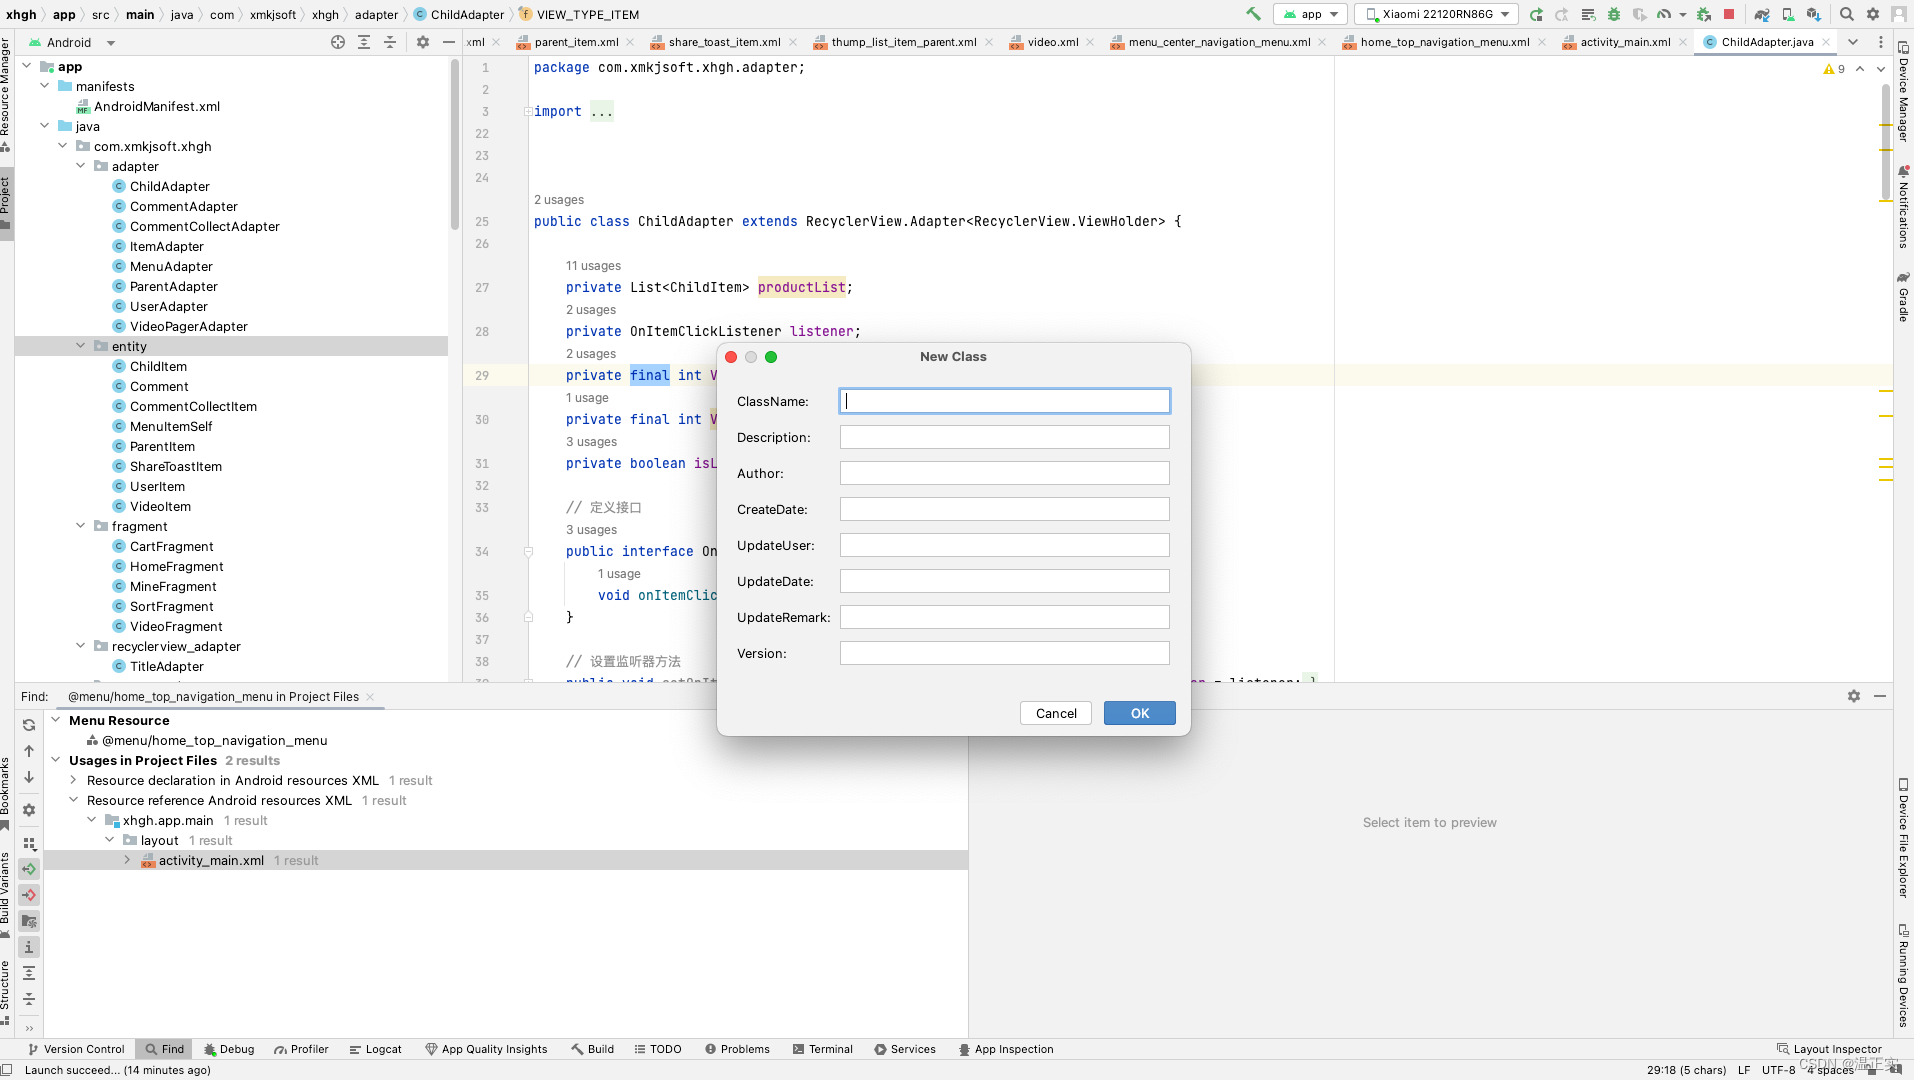Focus the Version input field
The height and width of the screenshot is (1080, 1914).
tap(1004, 653)
